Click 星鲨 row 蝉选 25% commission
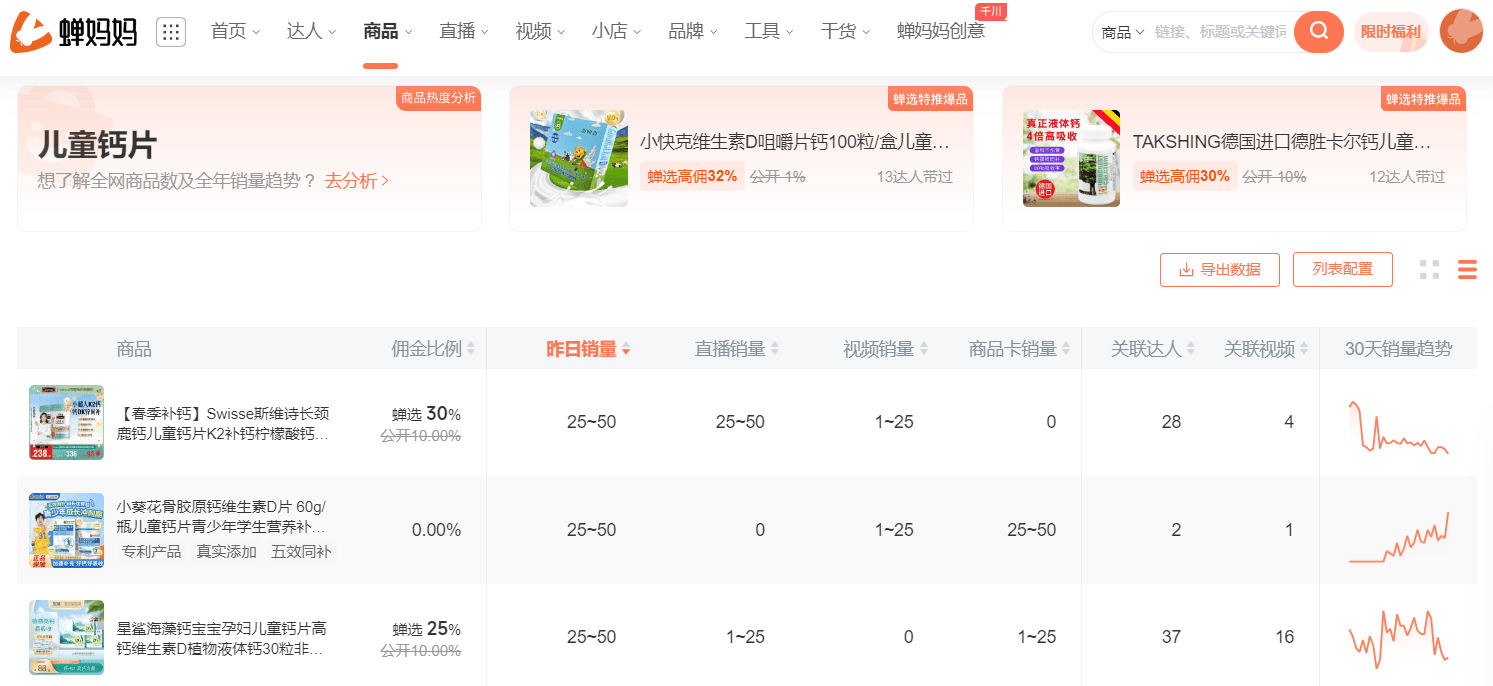 [426, 629]
